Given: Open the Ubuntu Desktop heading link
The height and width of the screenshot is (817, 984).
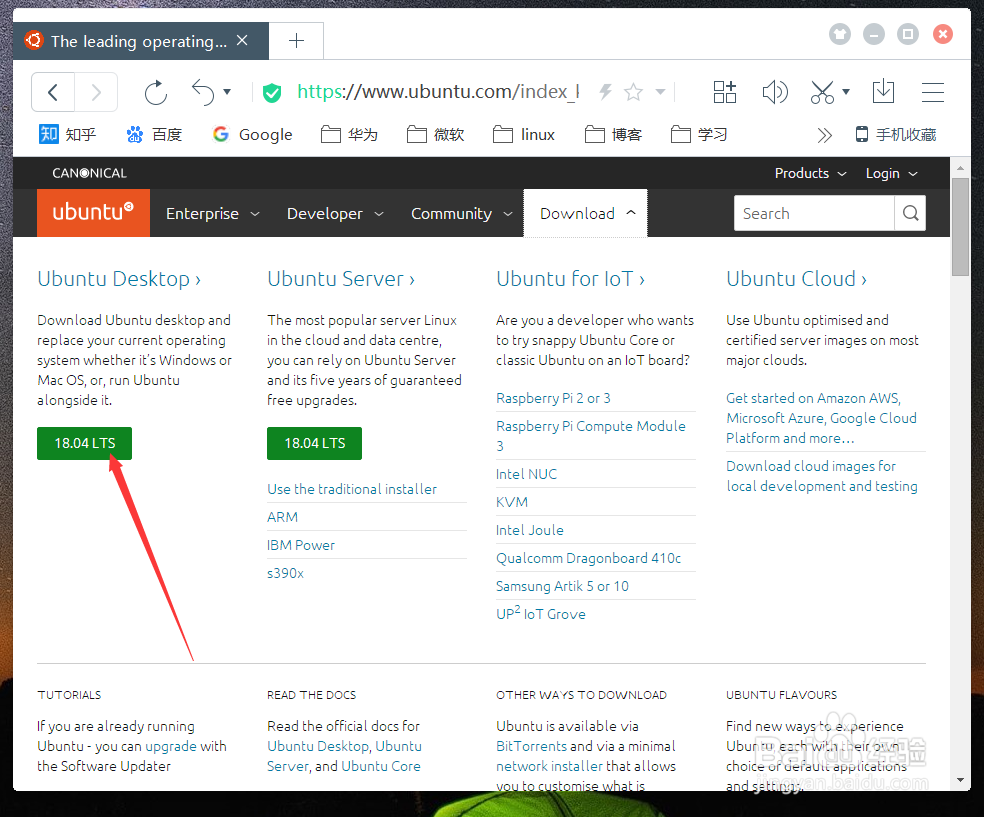Looking at the screenshot, I should pos(119,279).
